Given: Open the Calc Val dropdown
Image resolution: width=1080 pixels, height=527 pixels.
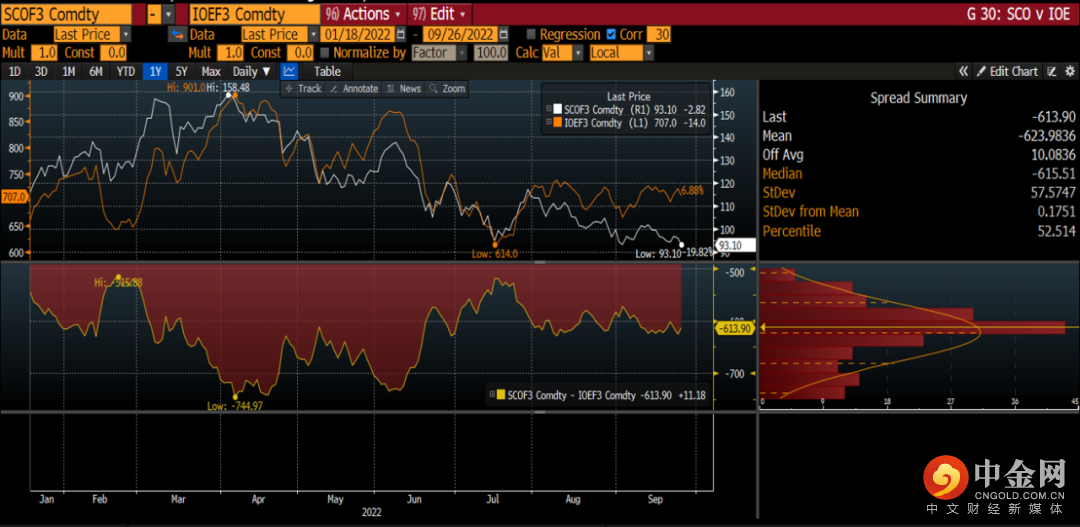Looking at the screenshot, I should (562, 52).
